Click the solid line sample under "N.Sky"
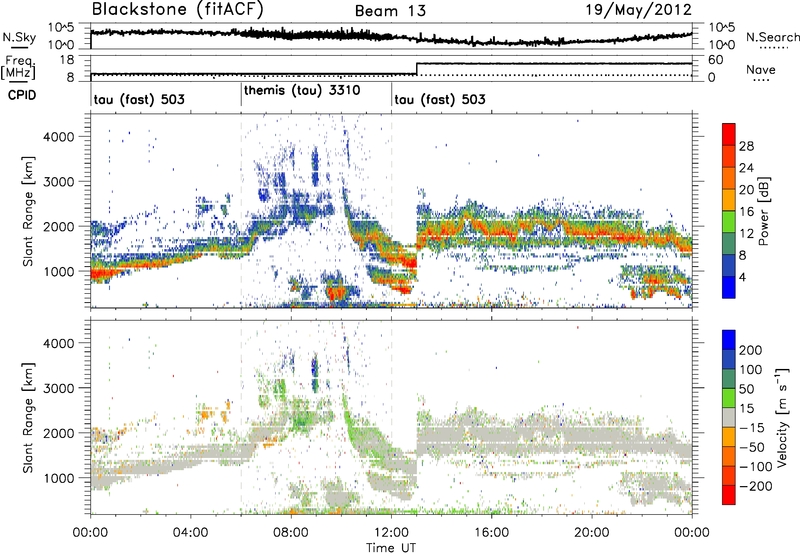 (19, 47)
